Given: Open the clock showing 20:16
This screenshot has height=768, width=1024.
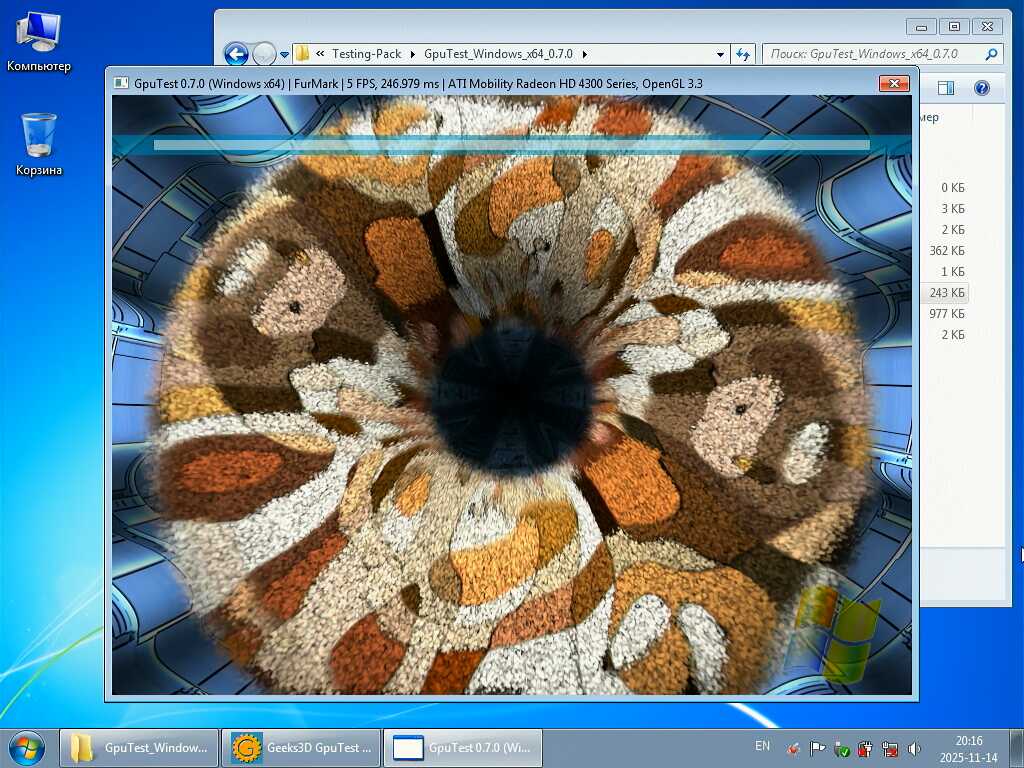Looking at the screenshot, I should pos(968,749).
